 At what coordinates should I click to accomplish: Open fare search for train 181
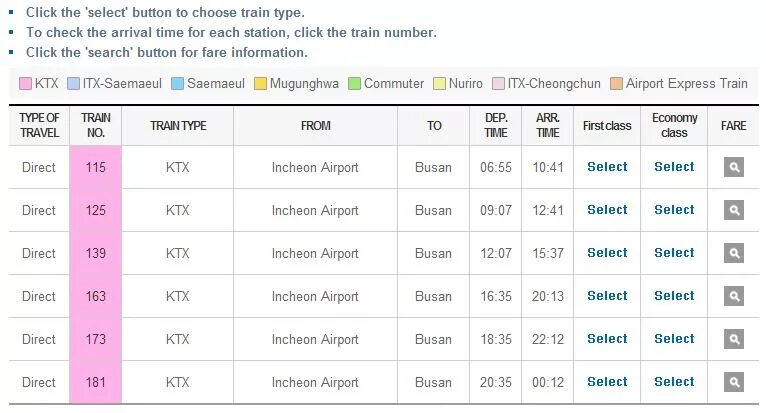734,382
